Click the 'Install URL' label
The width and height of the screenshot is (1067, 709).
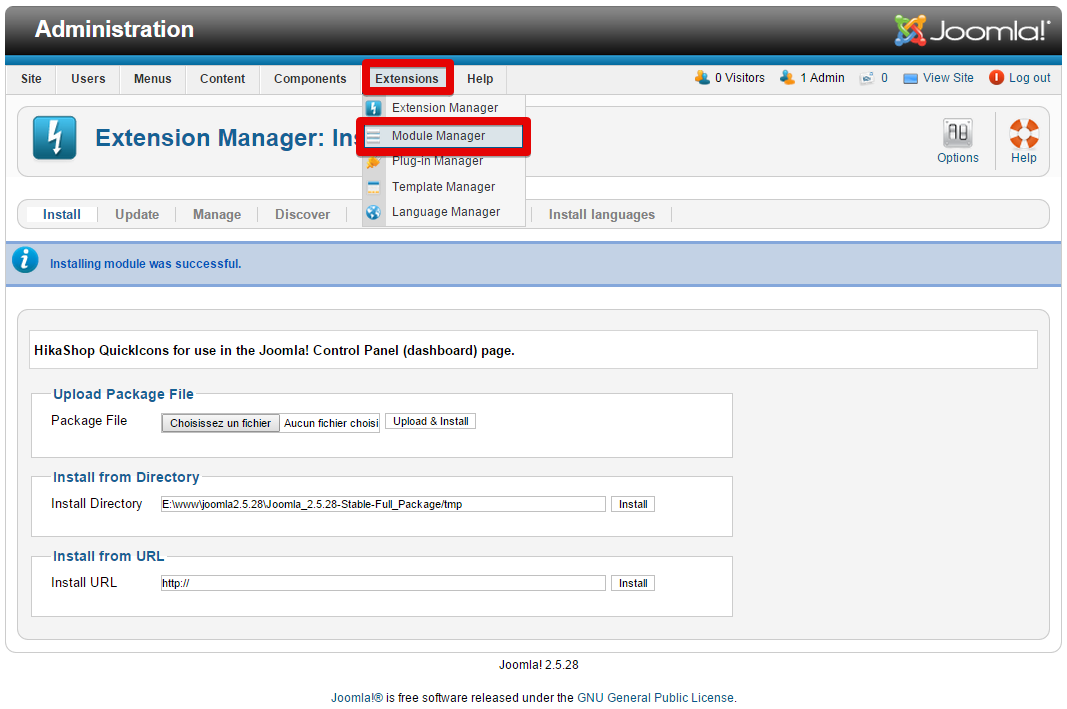(84, 582)
